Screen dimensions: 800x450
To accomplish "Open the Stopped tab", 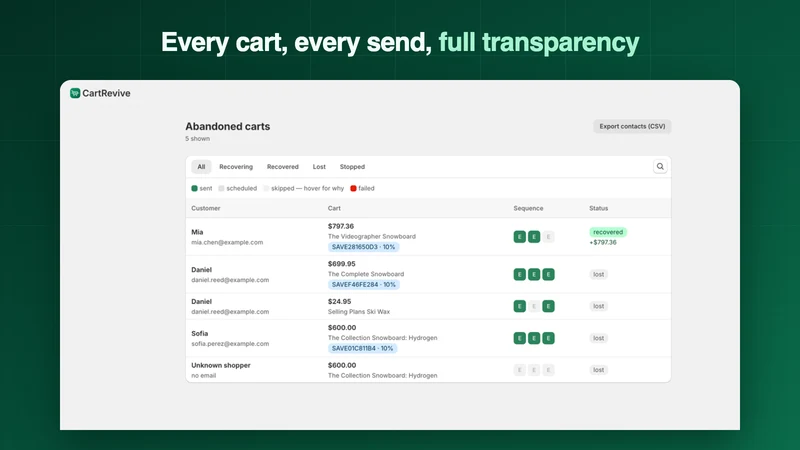I will click(352, 167).
